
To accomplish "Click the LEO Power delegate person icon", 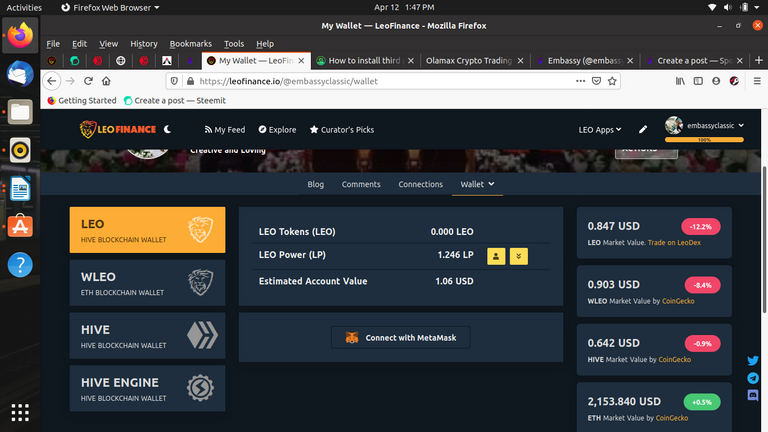I will point(496,256).
